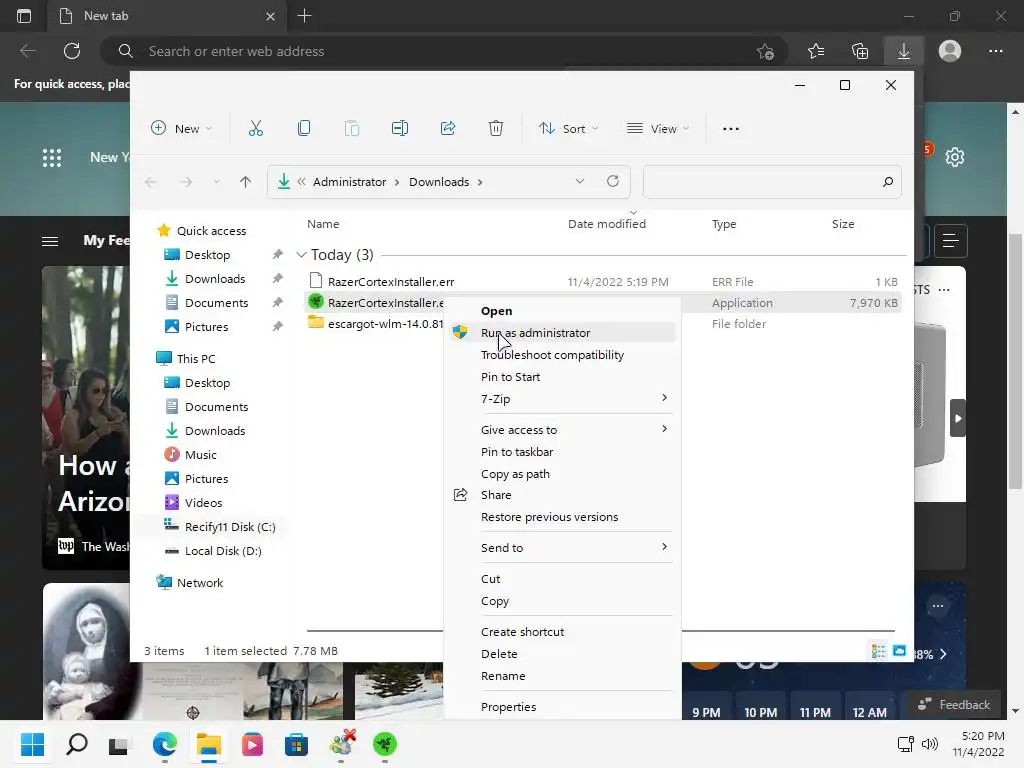Open the app launcher grid on Edge page
This screenshot has width=1024, height=768.
tap(52, 157)
